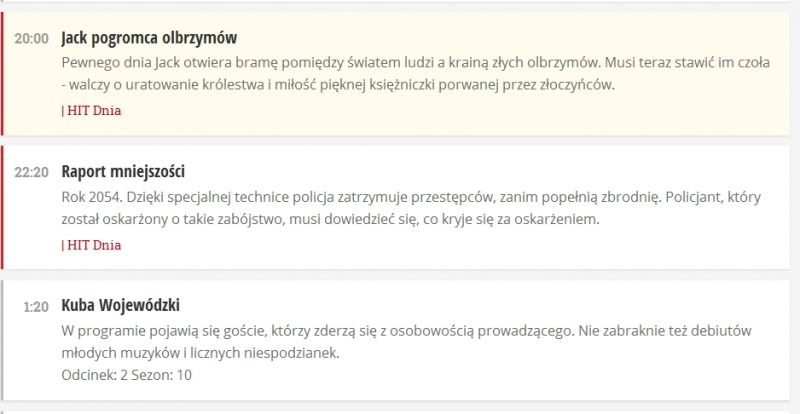Open the Raport mniejszości program title
Viewport: 800px width, 414px height.
coord(123,172)
